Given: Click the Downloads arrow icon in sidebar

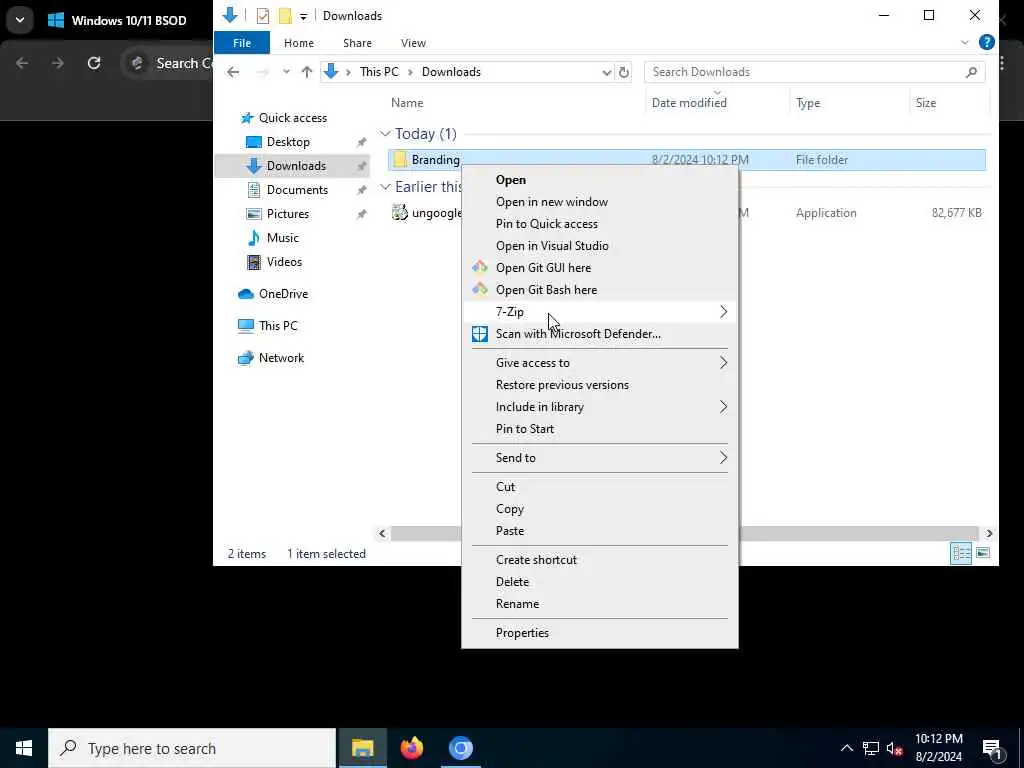Looking at the screenshot, I should pos(253,166).
